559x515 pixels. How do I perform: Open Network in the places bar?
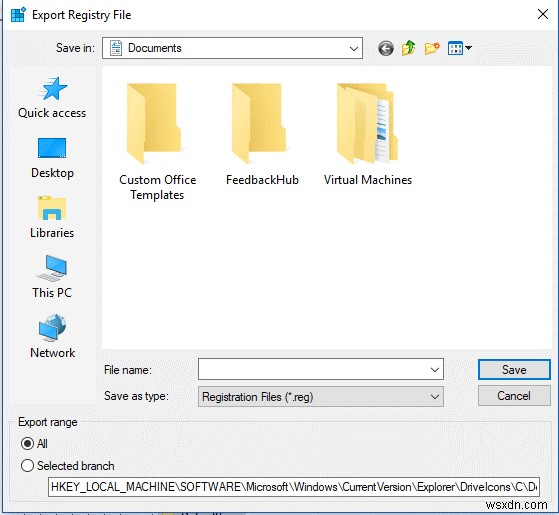52,336
